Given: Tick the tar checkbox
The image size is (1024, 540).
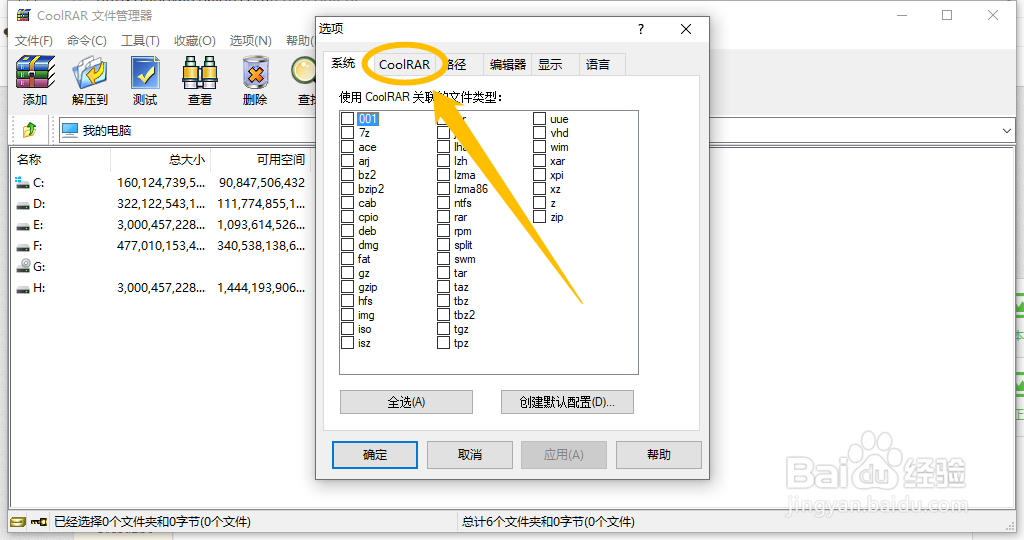Looking at the screenshot, I should pyautogui.click(x=443, y=273).
